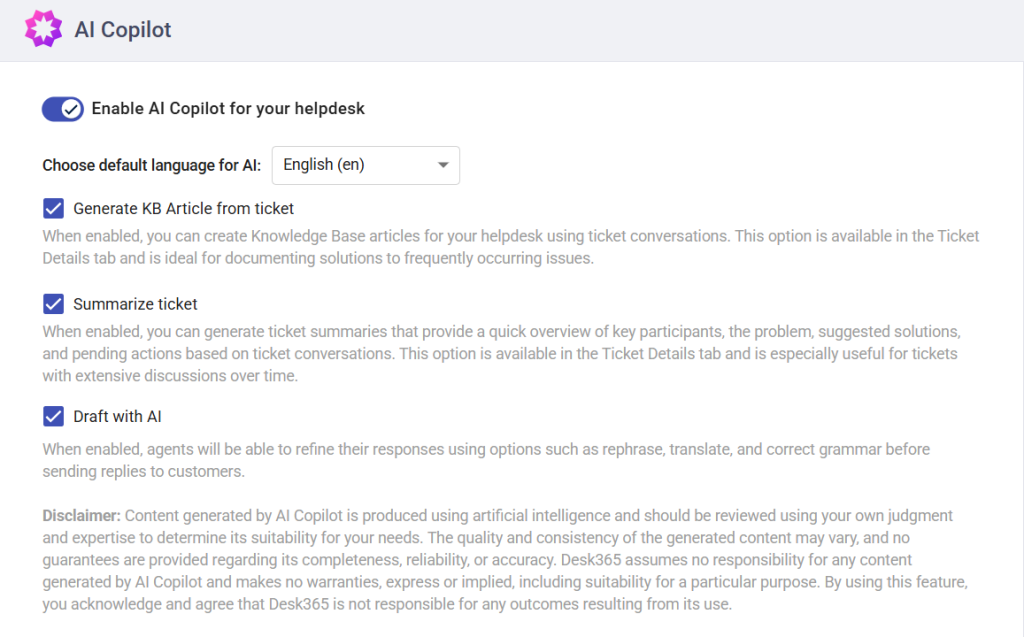
Task: Expand the English (en) language selector
Action: pos(365,165)
